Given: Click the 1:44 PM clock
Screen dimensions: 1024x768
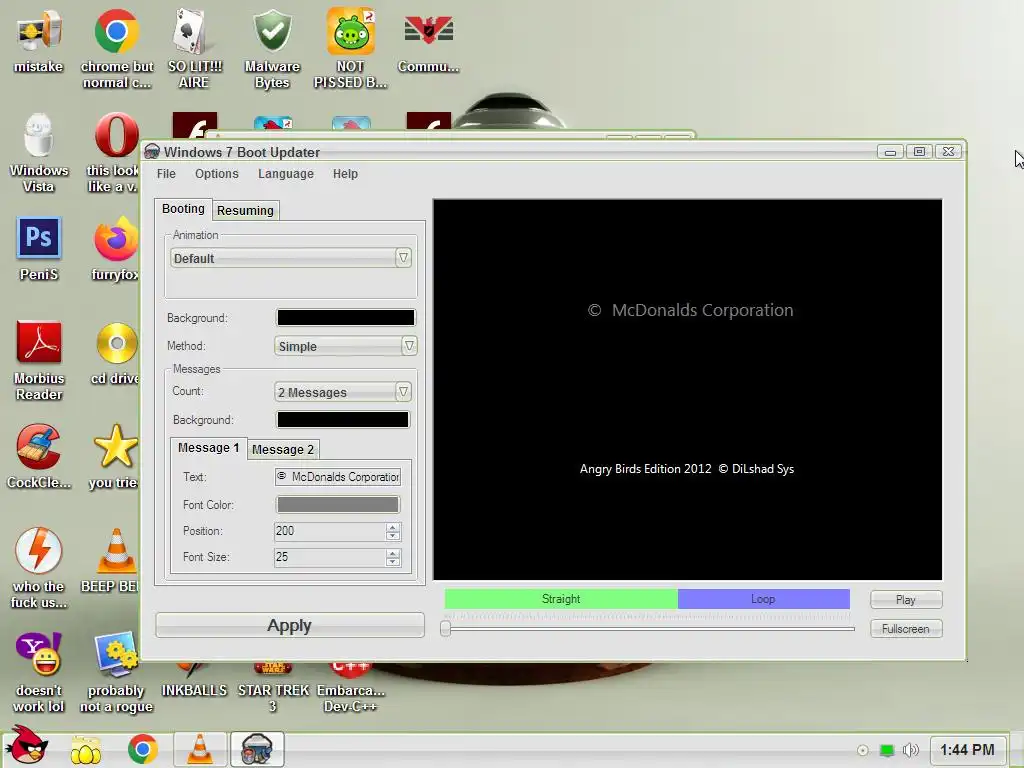Looking at the screenshot, I should (967, 750).
